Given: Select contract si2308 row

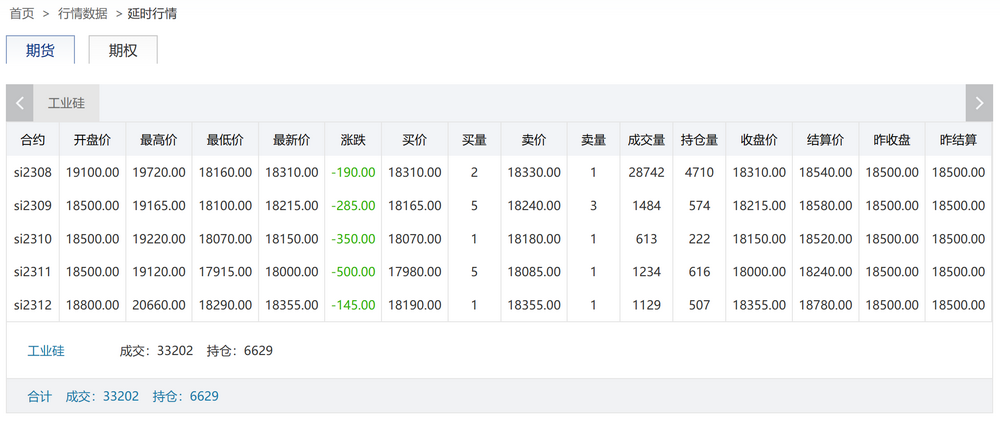Looking at the screenshot, I should click(x=32, y=172).
